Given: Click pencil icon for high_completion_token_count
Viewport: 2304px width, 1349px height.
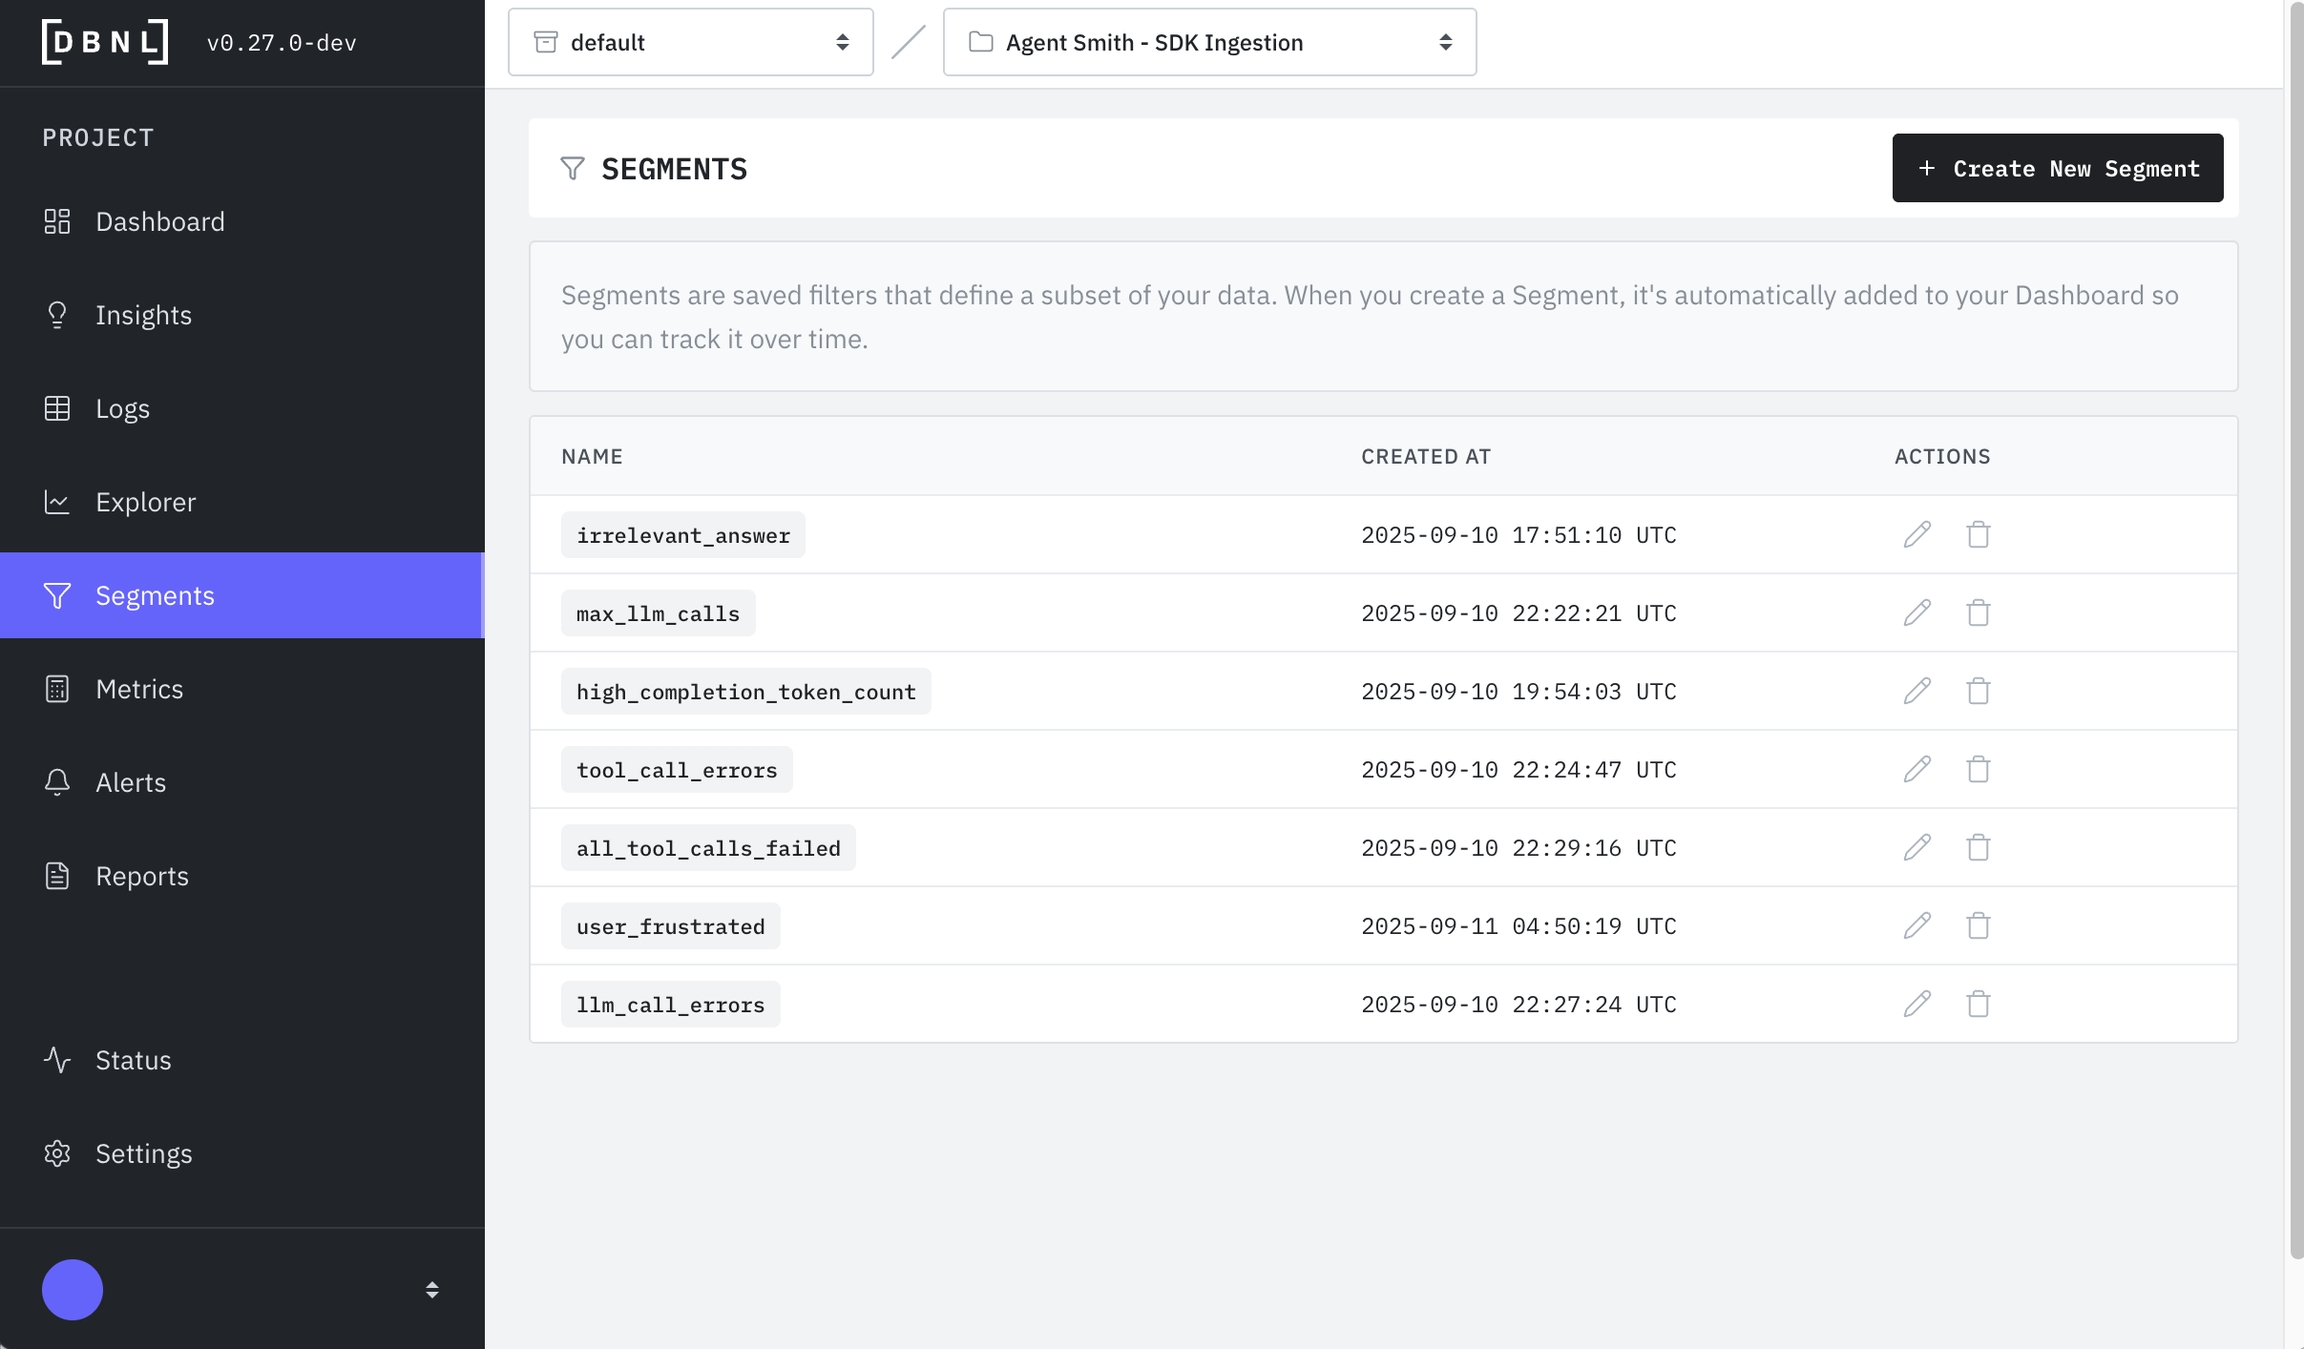Looking at the screenshot, I should (1916, 691).
